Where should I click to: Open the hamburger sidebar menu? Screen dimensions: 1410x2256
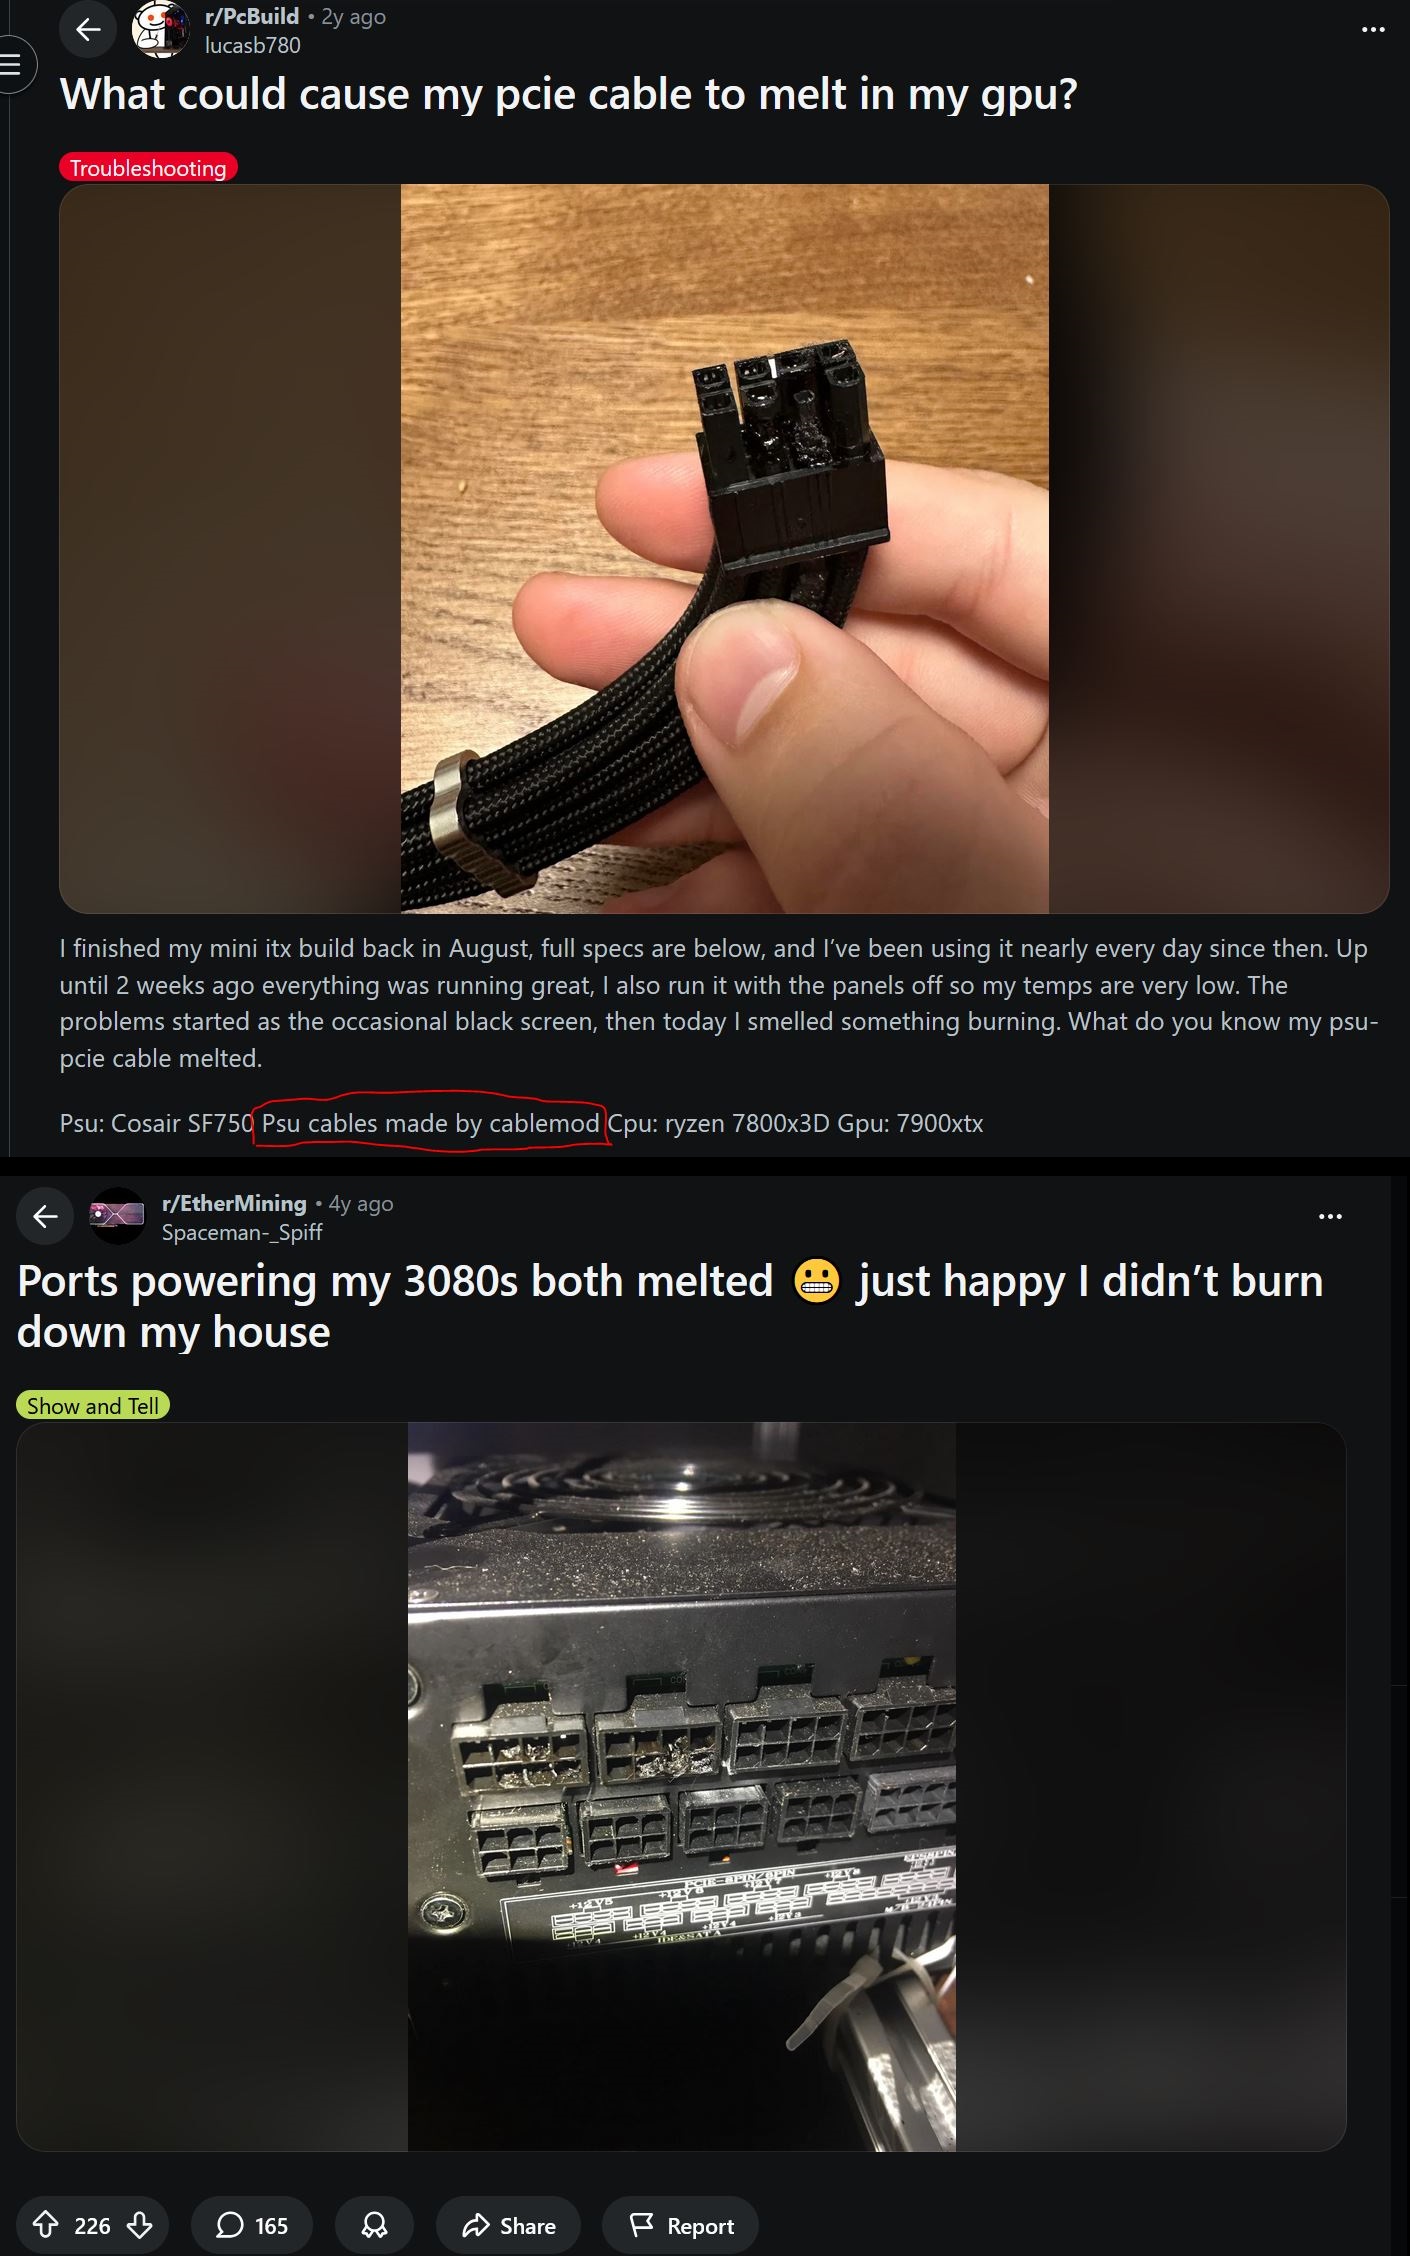pos(14,66)
